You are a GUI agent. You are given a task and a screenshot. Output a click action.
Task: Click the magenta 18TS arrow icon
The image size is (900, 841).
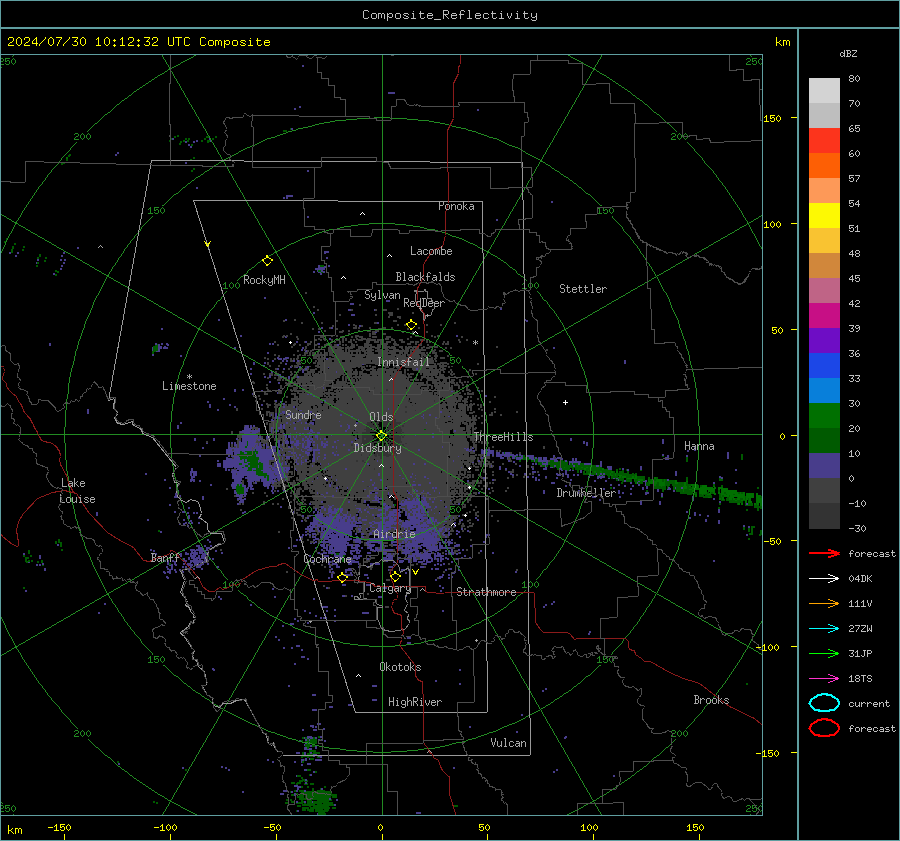pyautogui.click(x=824, y=679)
